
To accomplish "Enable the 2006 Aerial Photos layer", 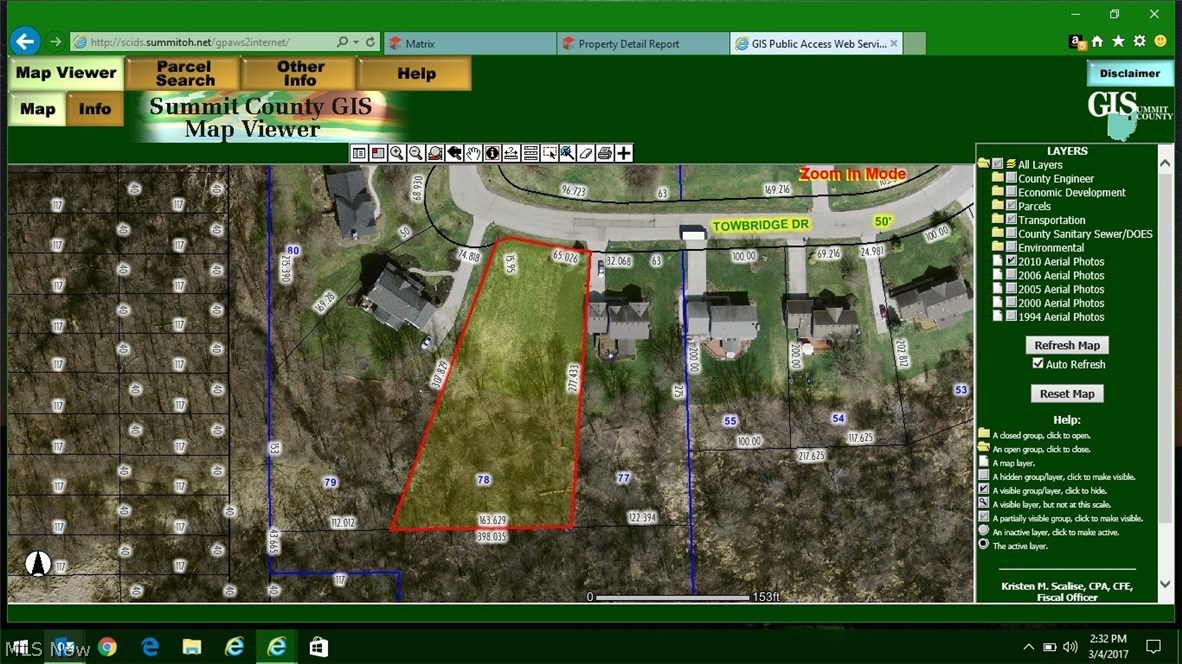I will (x=1011, y=275).
